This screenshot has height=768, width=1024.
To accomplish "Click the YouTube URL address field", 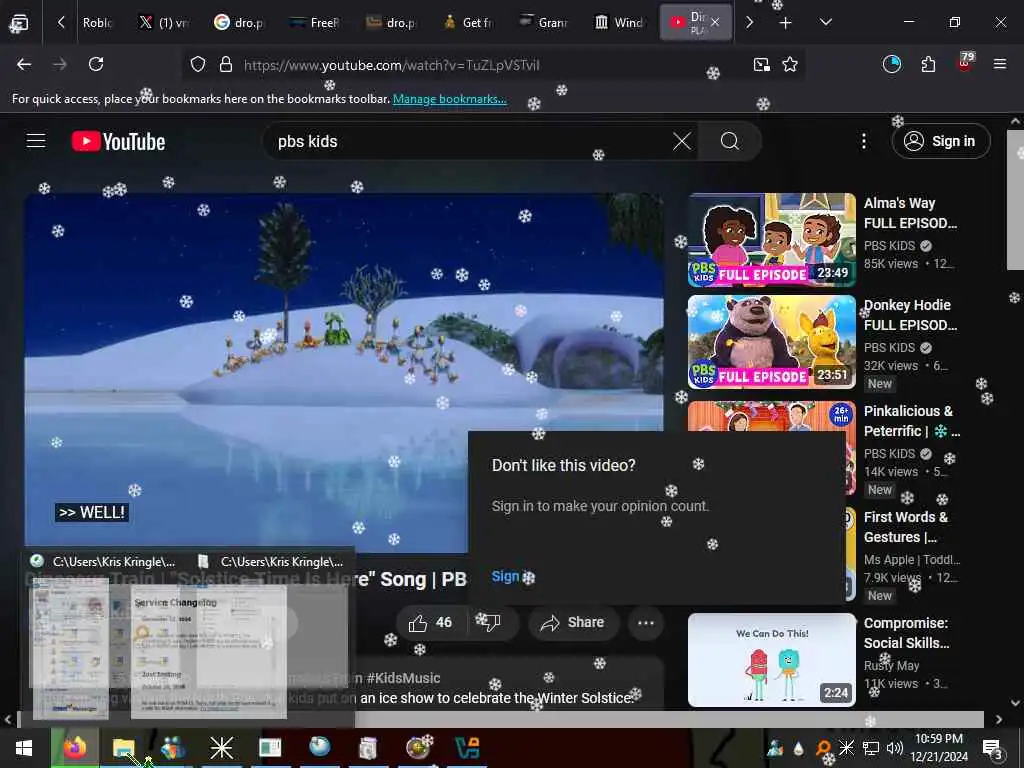I will coord(392,65).
